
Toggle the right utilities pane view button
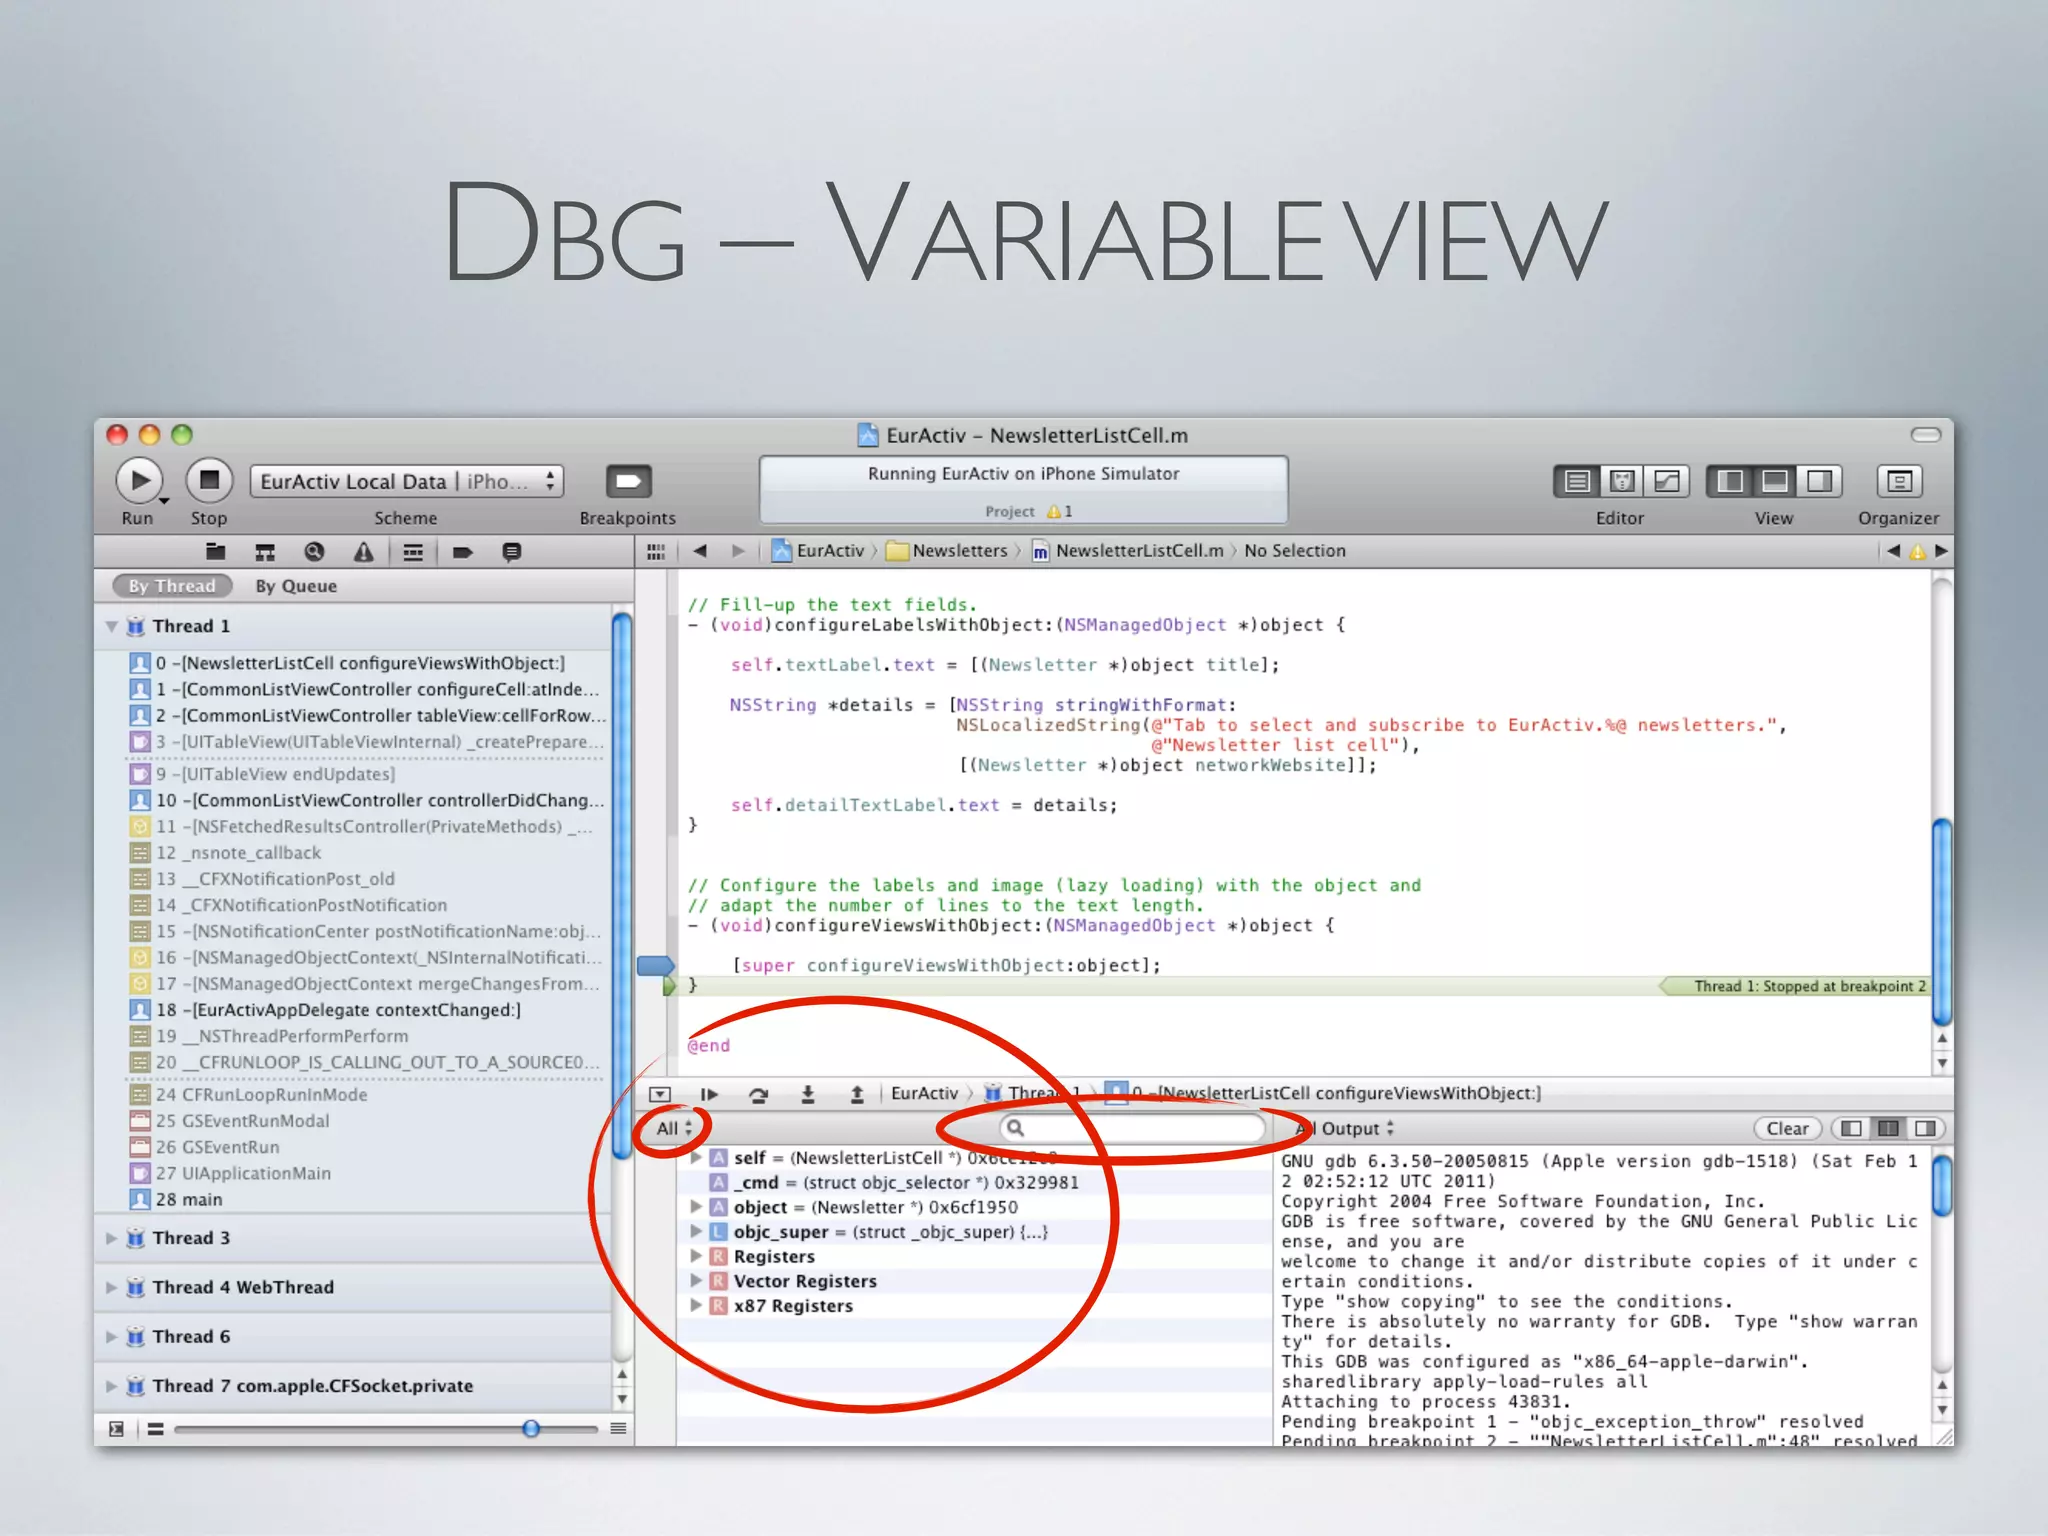1819,482
